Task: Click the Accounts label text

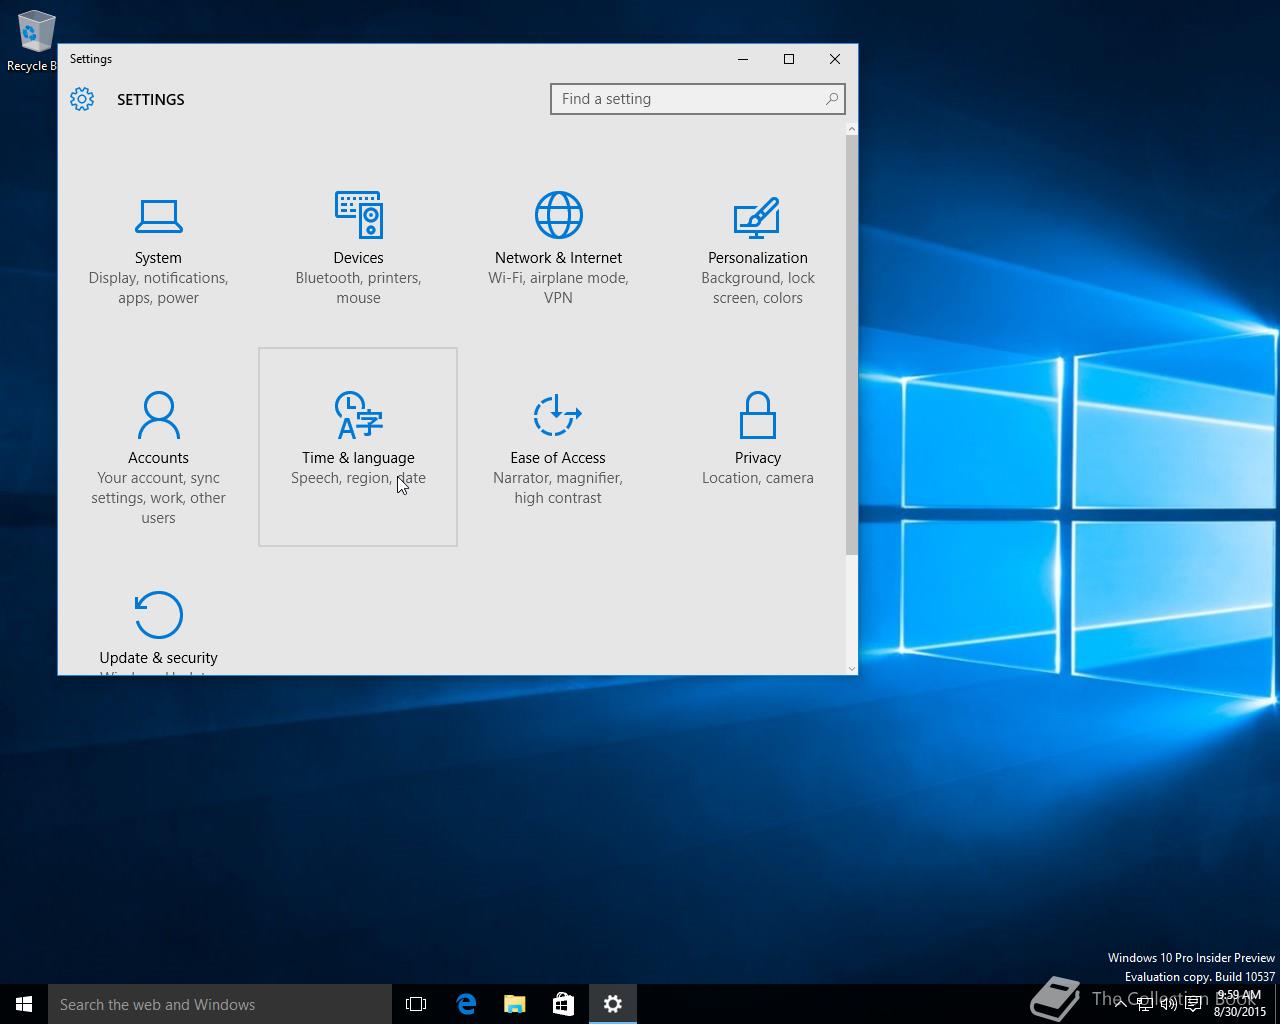Action: 158,458
